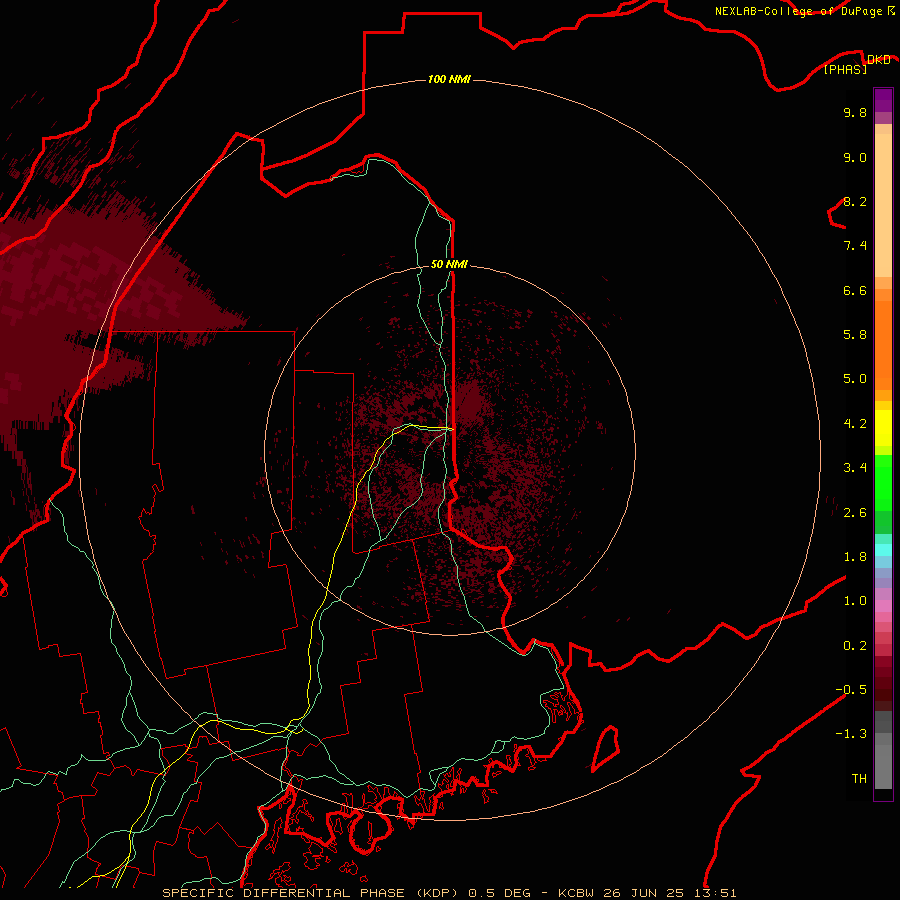Image resolution: width=900 pixels, height=900 pixels.
Task: Pick the peach segment of the color bar
Action: pyautogui.click(x=883, y=205)
